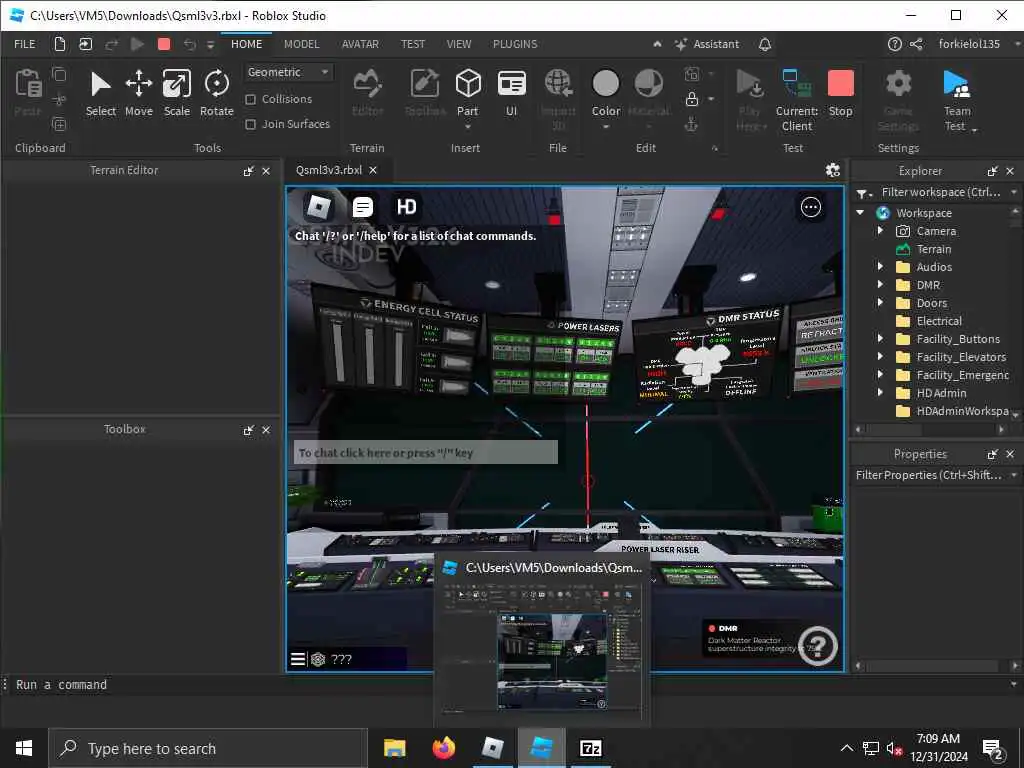Open Firefox from taskbar
The width and height of the screenshot is (1024, 768).
(x=444, y=748)
